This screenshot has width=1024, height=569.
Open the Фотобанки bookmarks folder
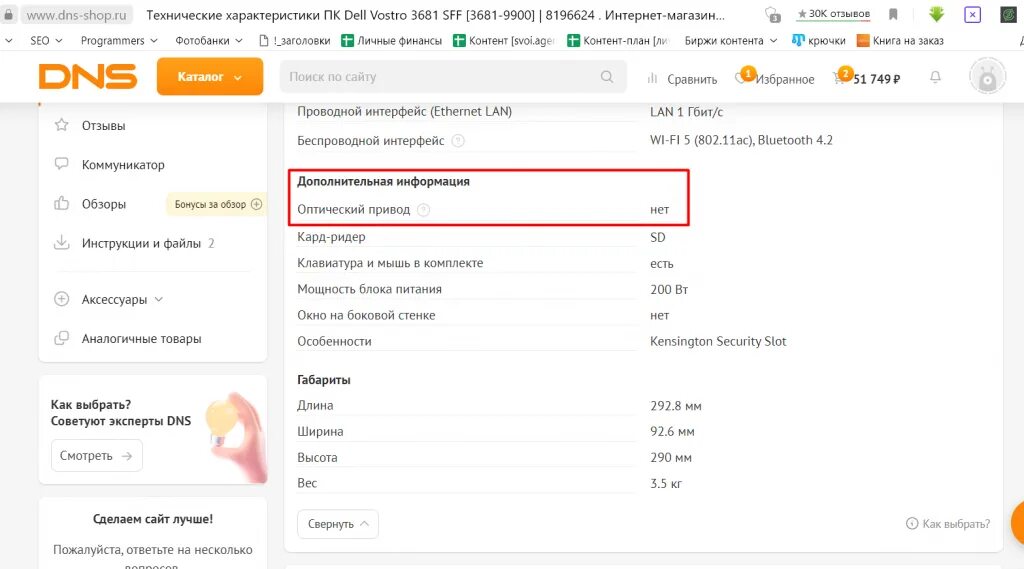click(x=208, y=41)
